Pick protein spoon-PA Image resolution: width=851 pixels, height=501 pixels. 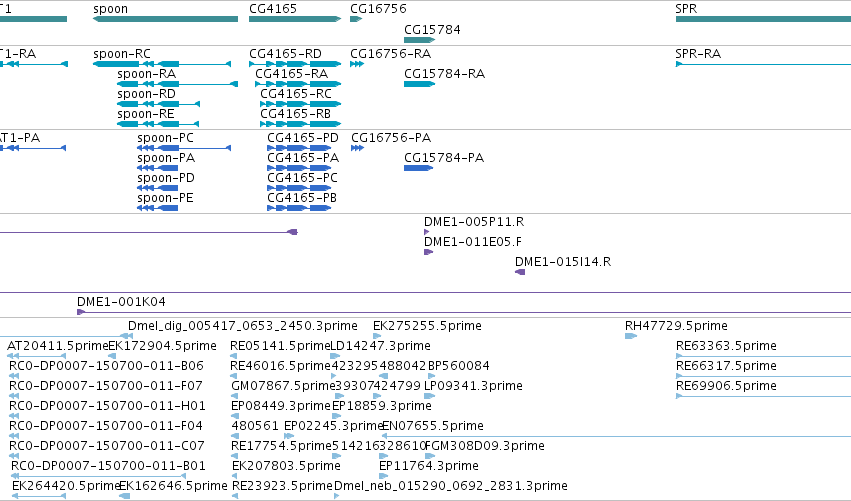pyautogui.click(x=166, y=158)
